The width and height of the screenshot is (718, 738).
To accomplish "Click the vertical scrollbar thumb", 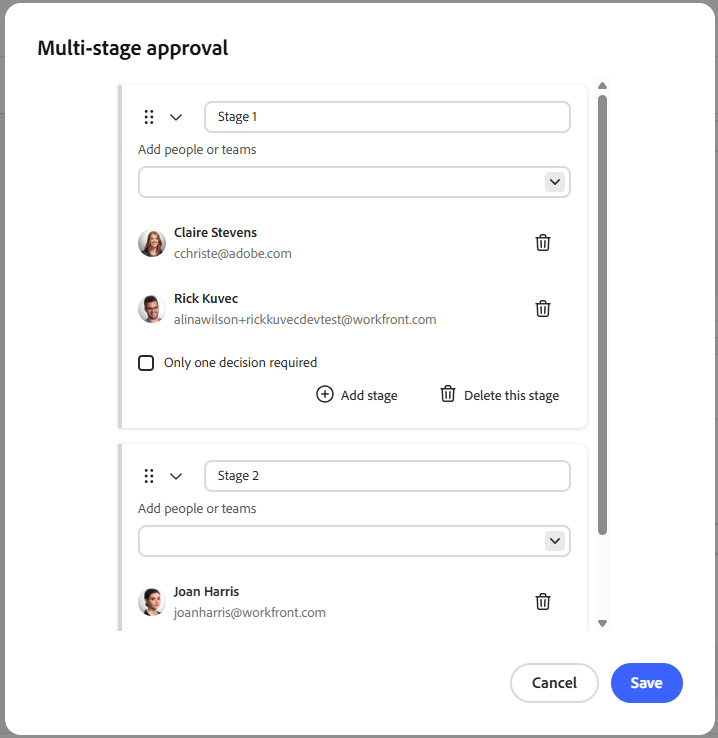I will point(602,315).
